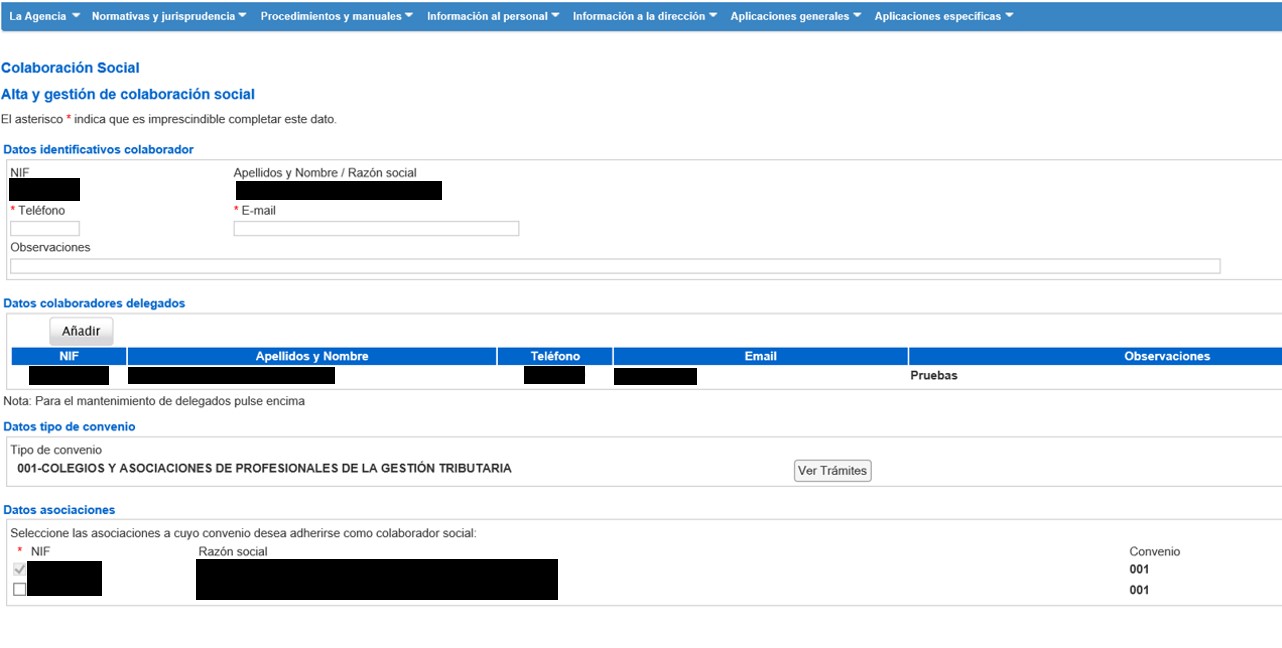Image resolution: width=1282 pixels, height=648 pixels.
Task: Expand Procedimientos y manuales dropdown
Action: click(337, 16)
